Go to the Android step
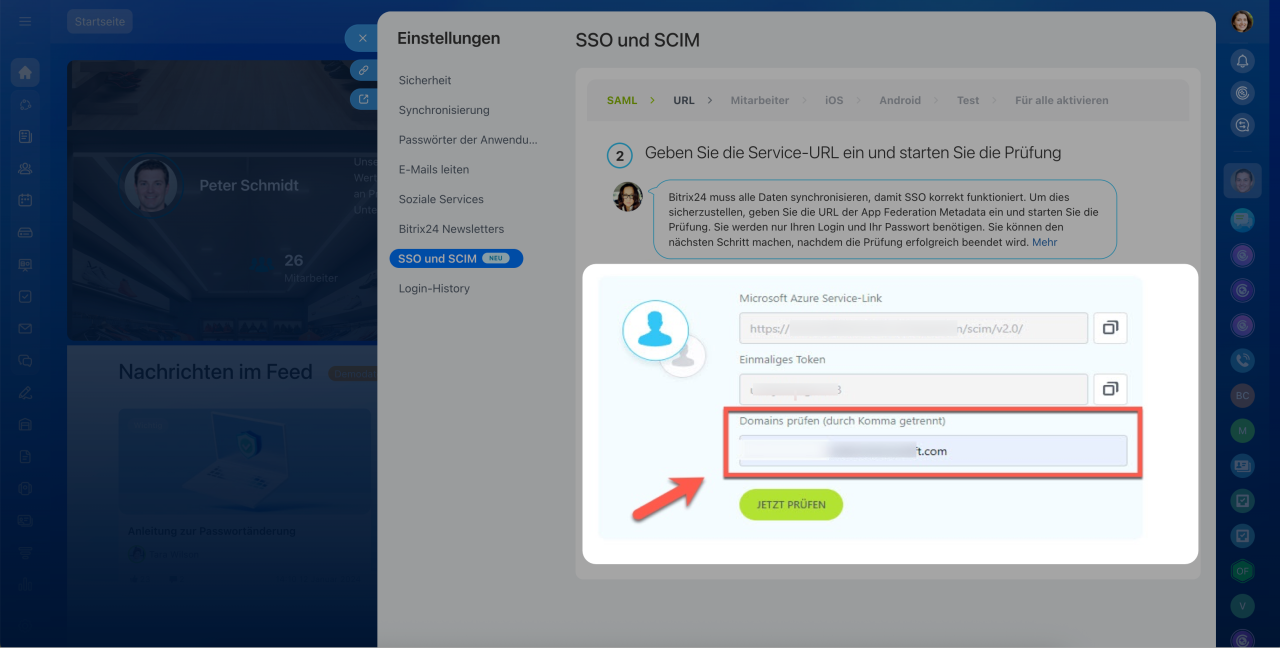Viewport: 1280px width, 648px height. (900, 100)
